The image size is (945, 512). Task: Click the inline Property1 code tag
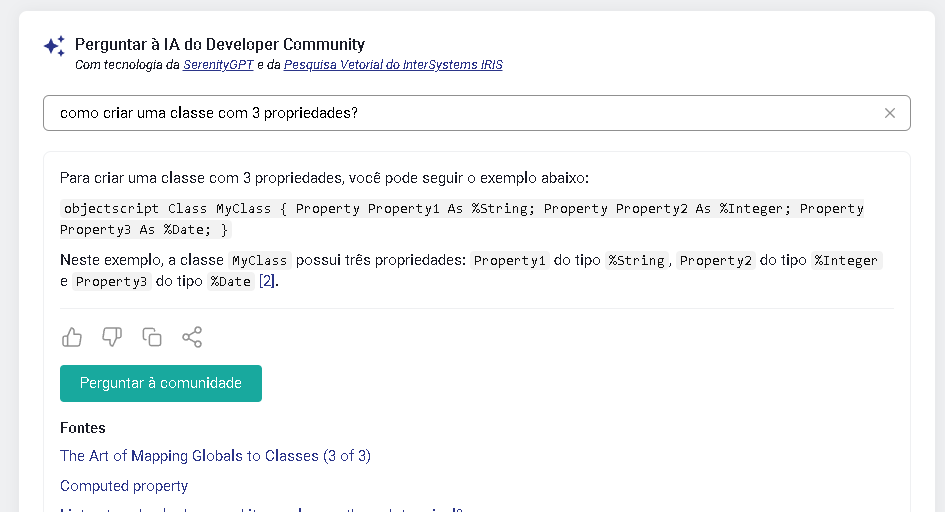(510, 261)
